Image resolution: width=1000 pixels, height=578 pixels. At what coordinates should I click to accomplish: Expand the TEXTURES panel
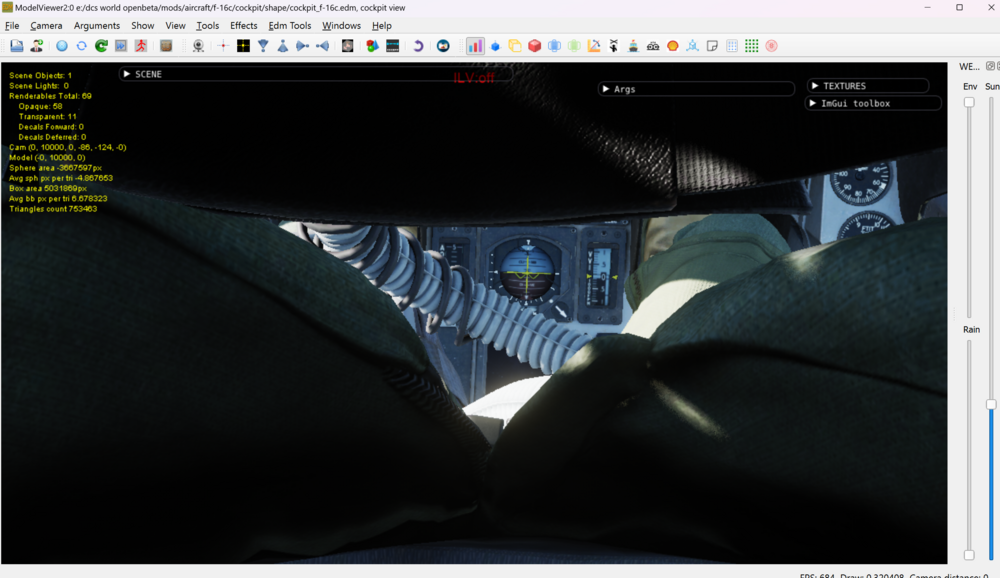(815, 85)
